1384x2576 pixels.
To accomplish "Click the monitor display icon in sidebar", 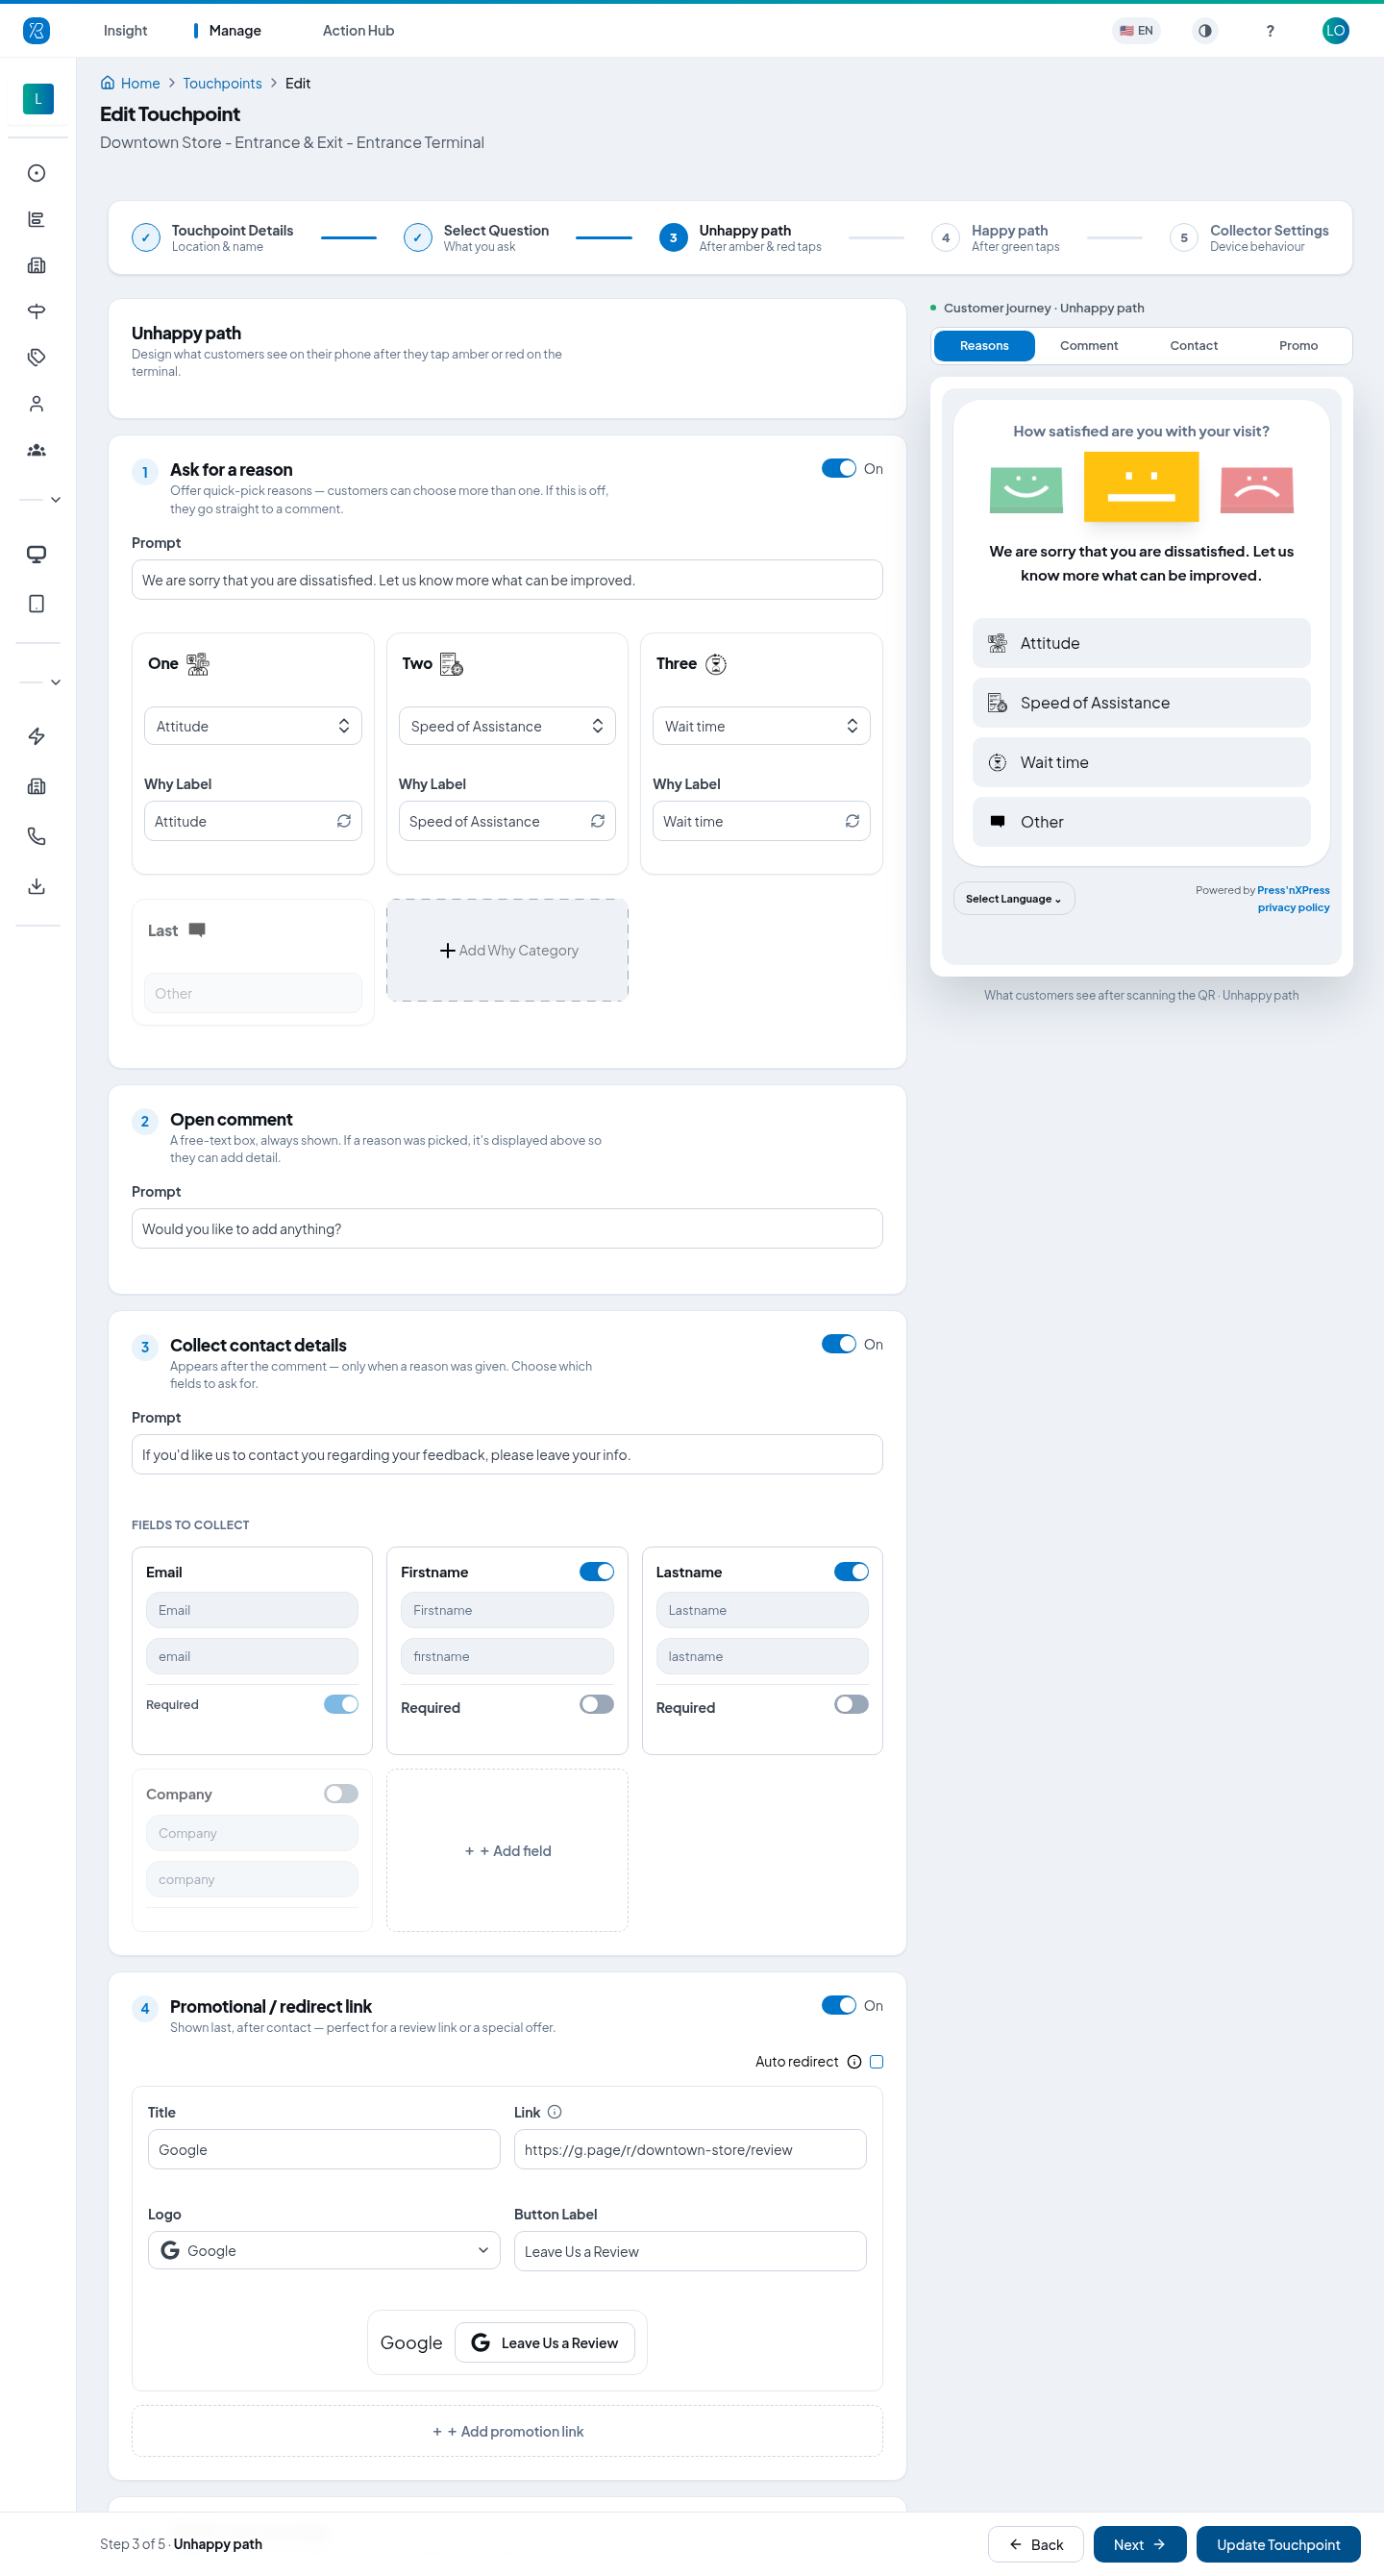I will pyautogui.click(x=37, y=554).
